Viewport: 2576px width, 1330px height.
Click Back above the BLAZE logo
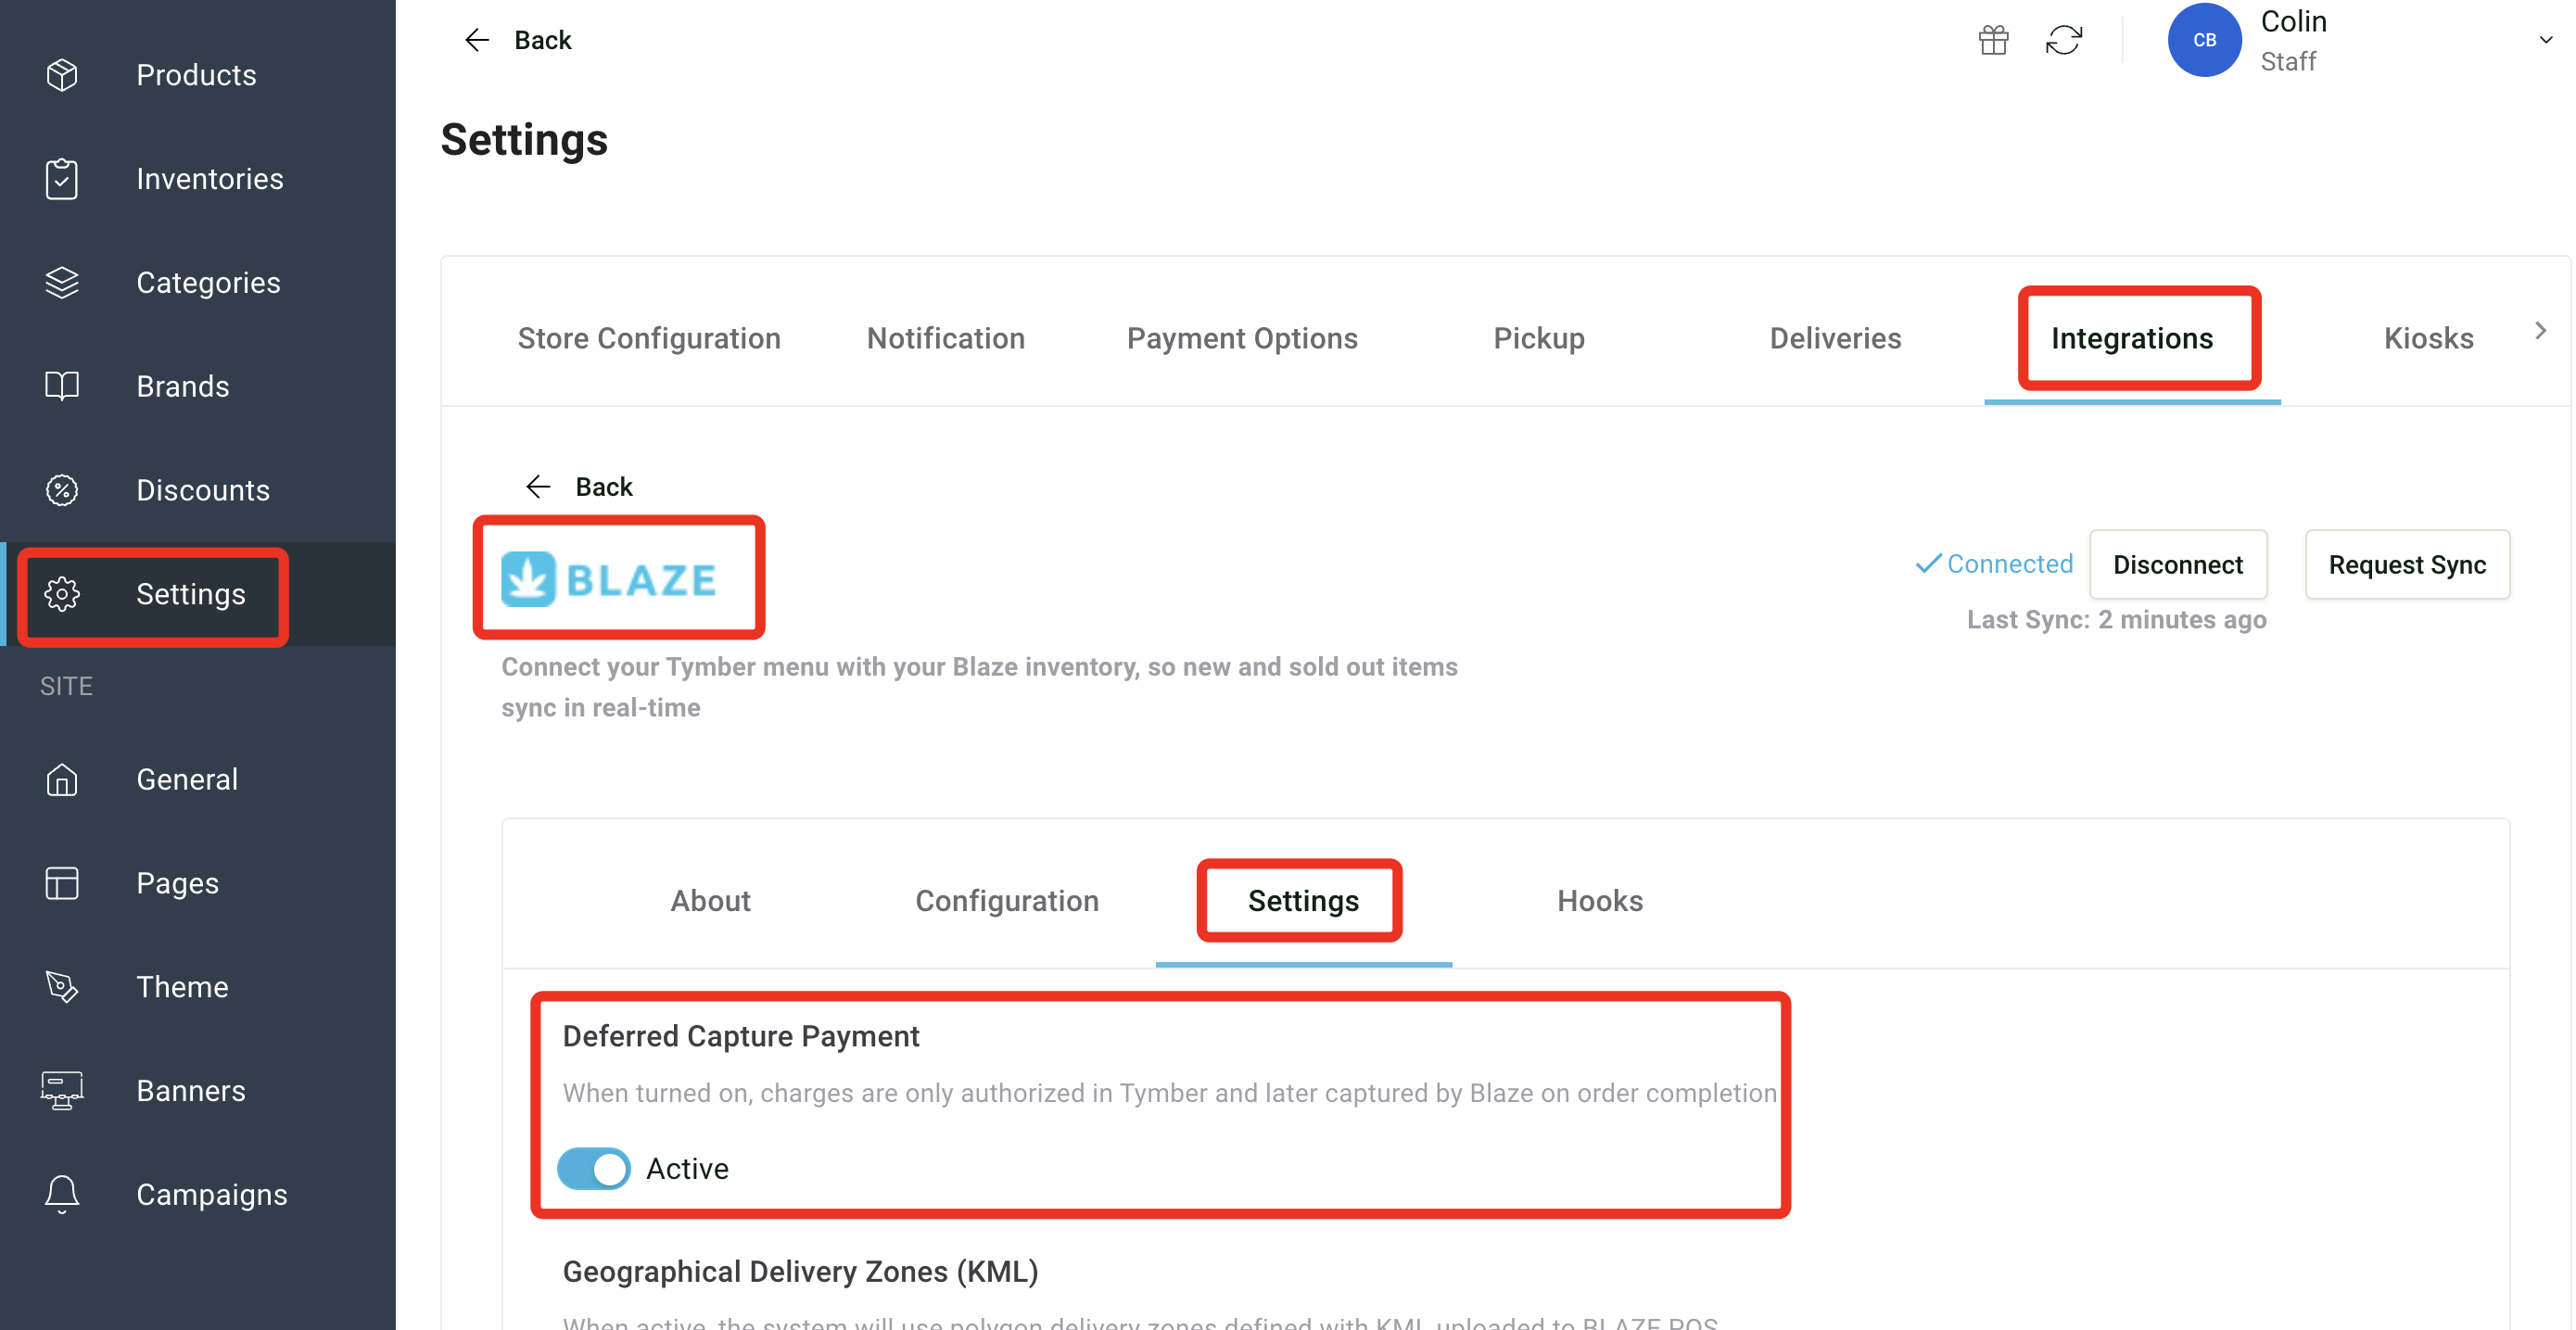click(603, 486)
